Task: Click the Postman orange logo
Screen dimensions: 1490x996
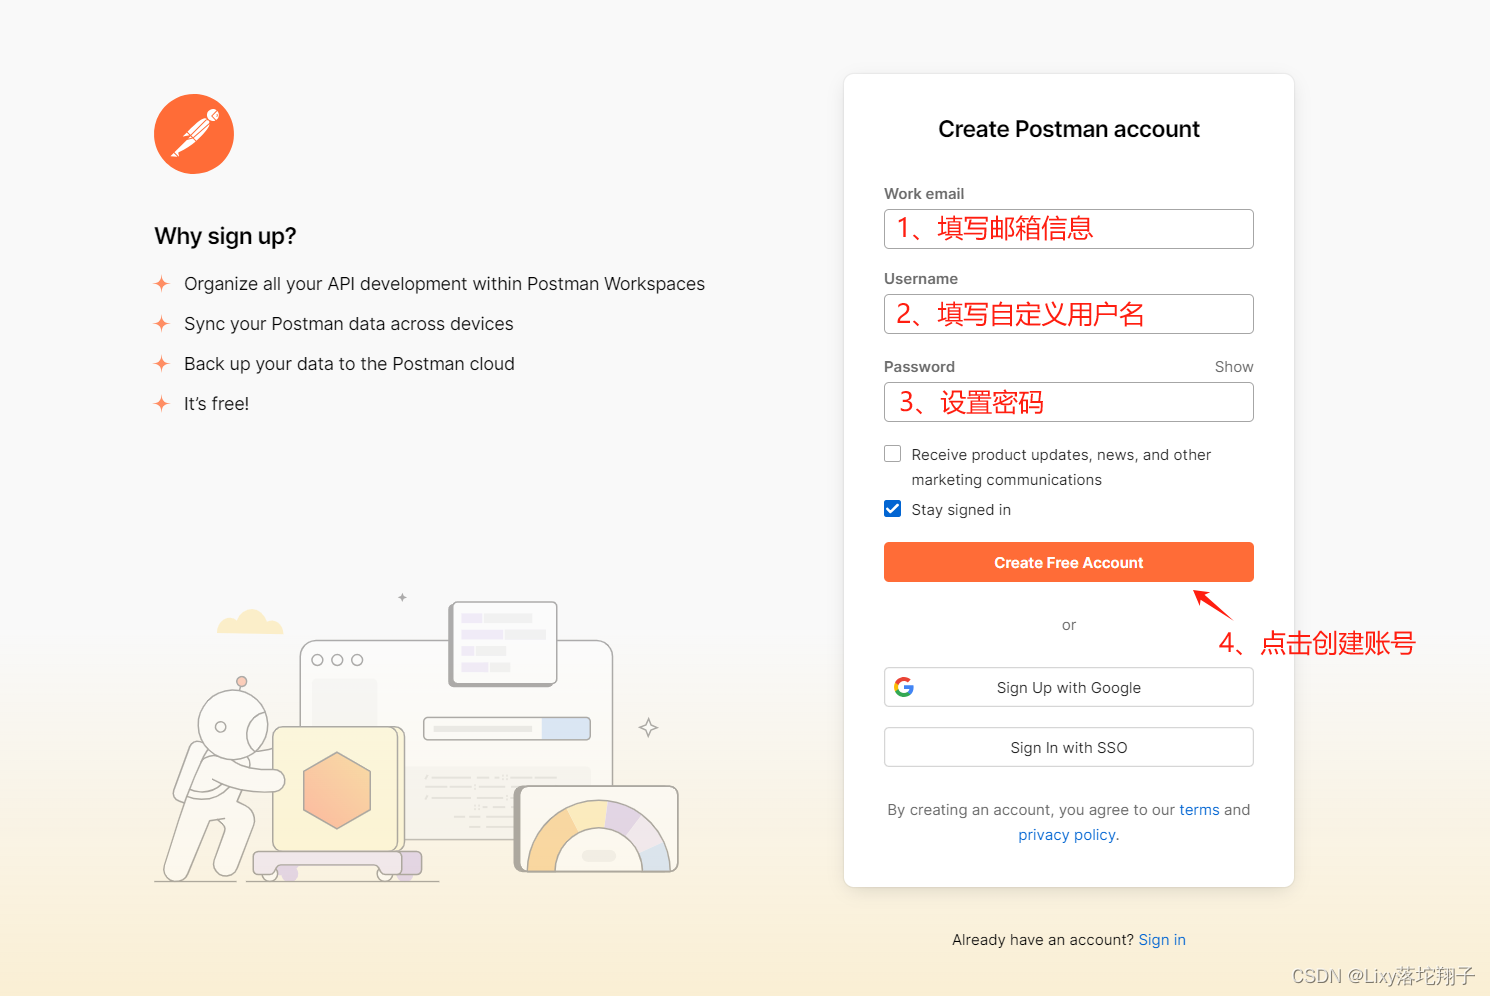Action: (x=194, y=134)
